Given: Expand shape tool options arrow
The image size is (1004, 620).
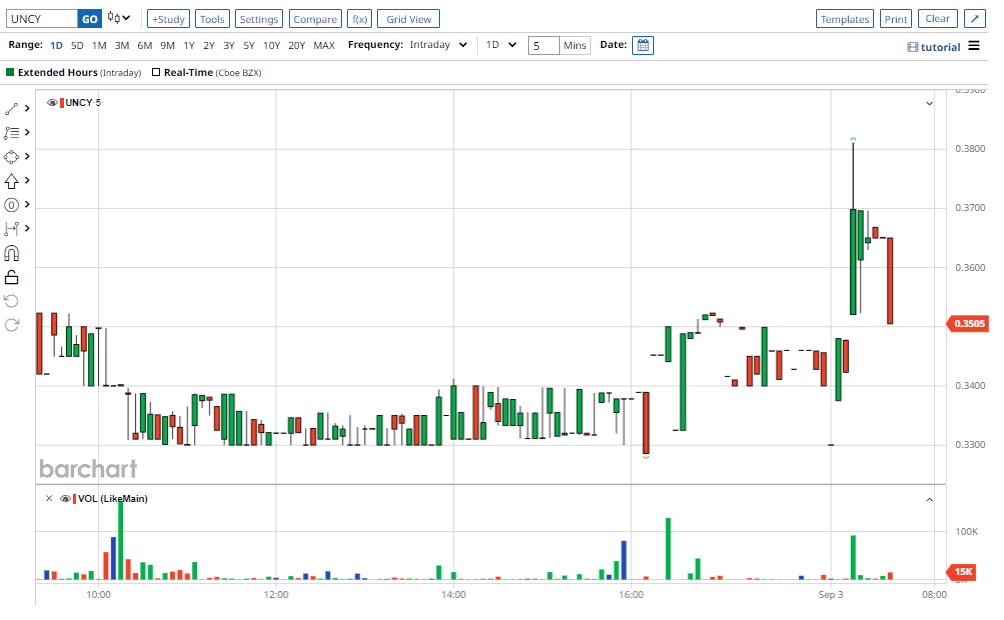Looking at the screenshot, I should pos(27,157).
